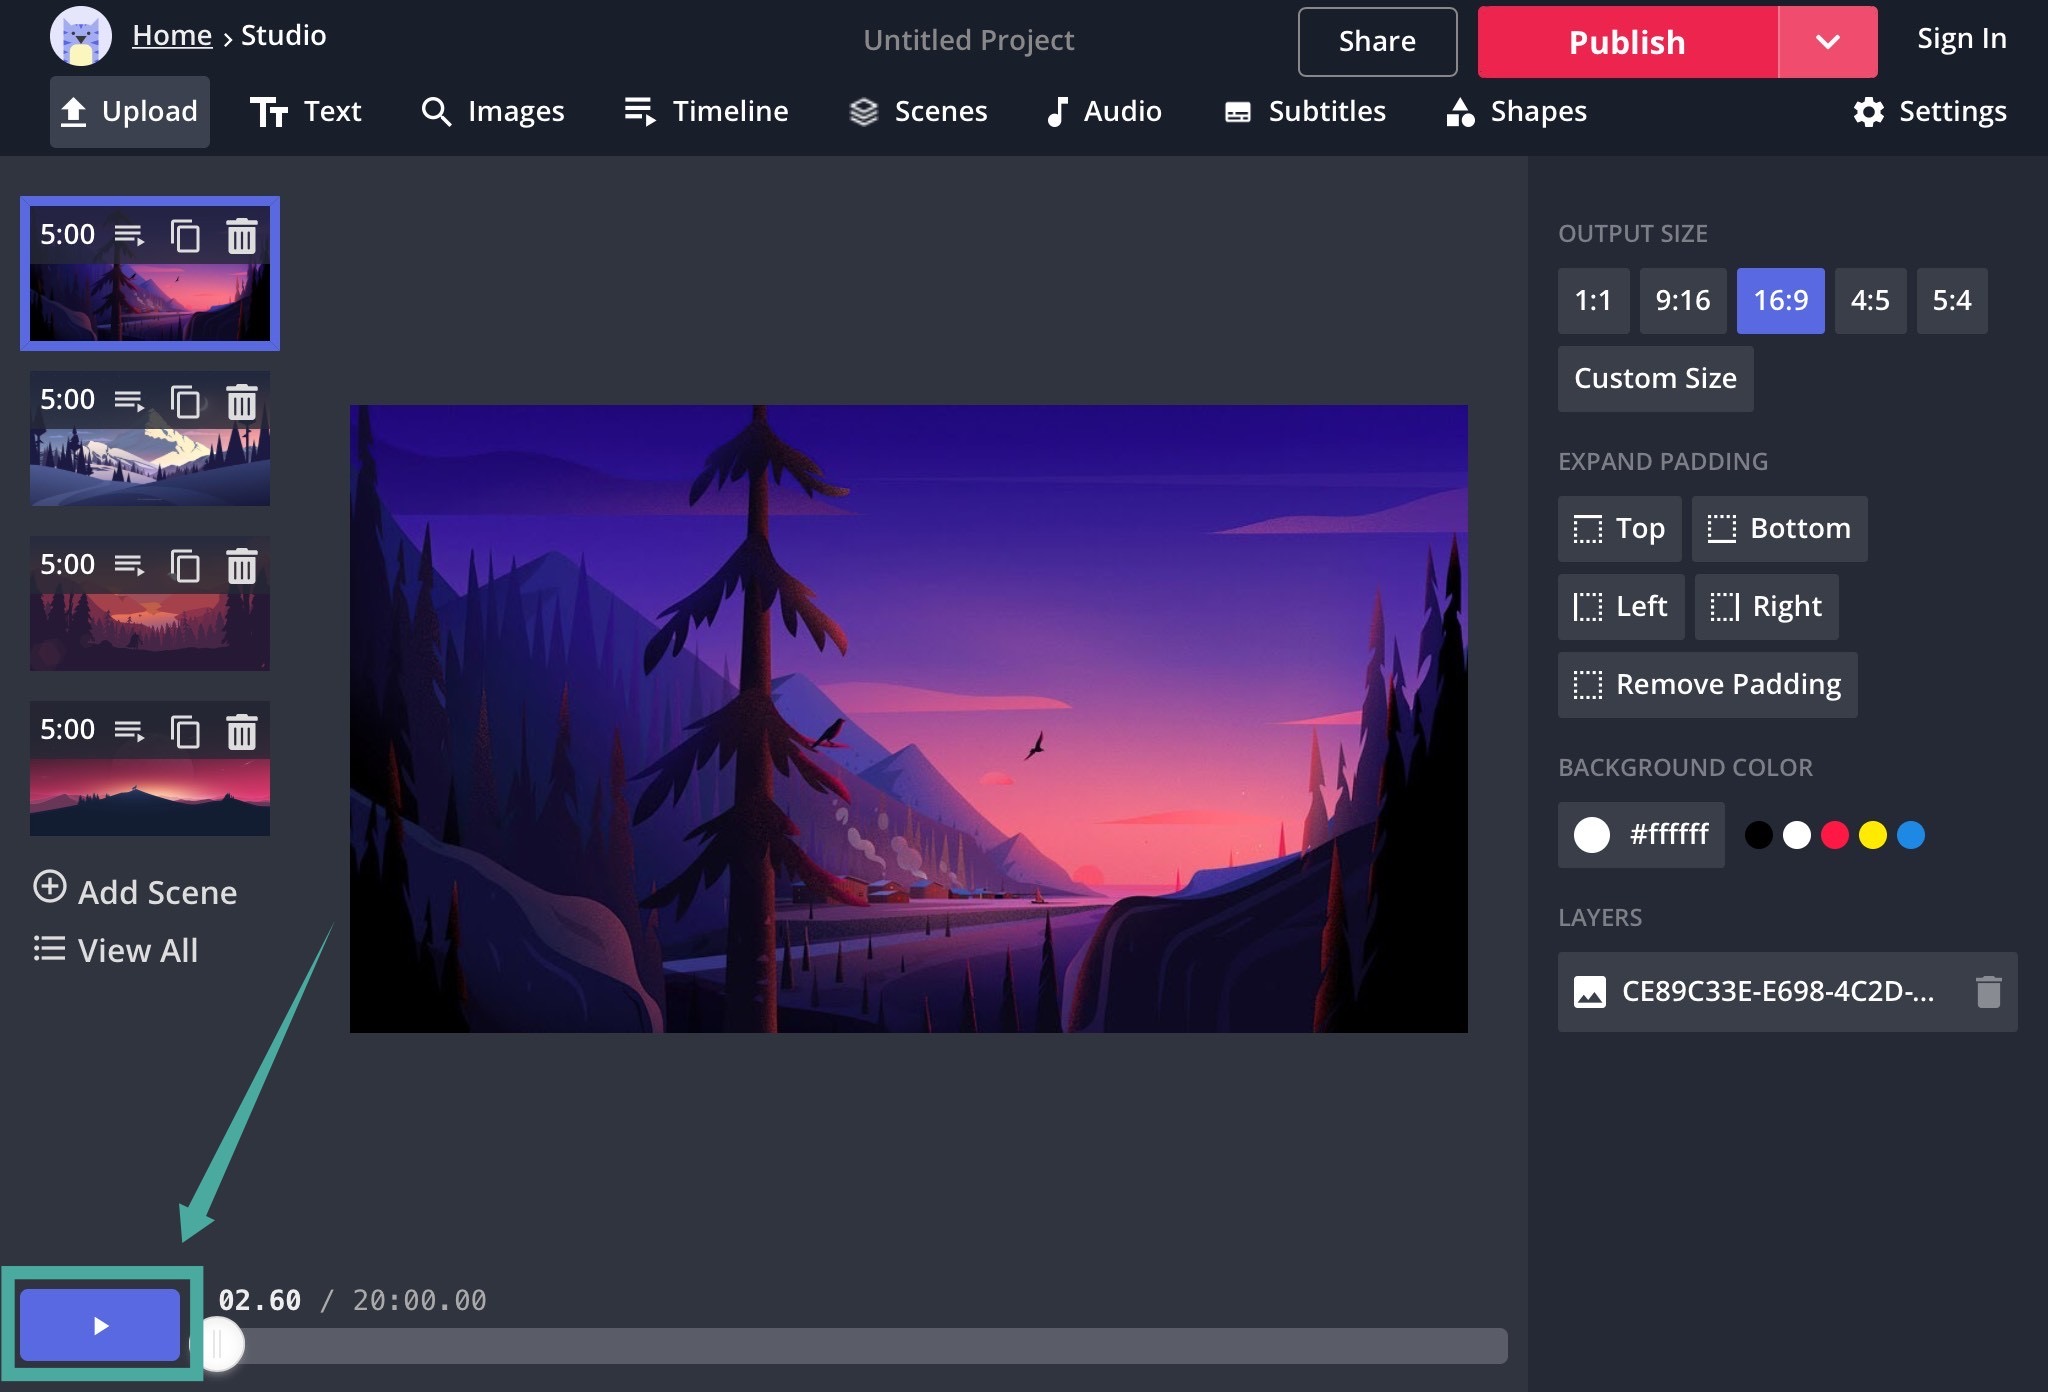This screenshot has width=2048, height=1392.
Task: Open the #ffffff background color picker
Action: tap(1641, 834)
